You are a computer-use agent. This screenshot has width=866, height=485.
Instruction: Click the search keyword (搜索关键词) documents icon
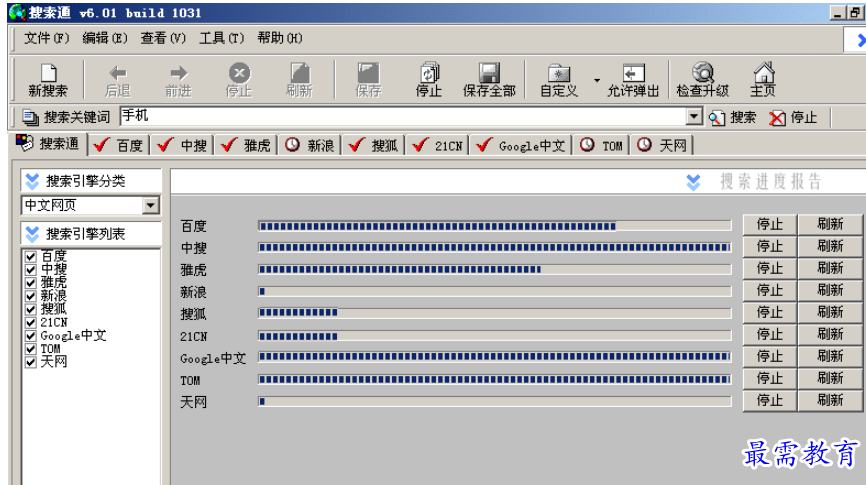[30, 117]
